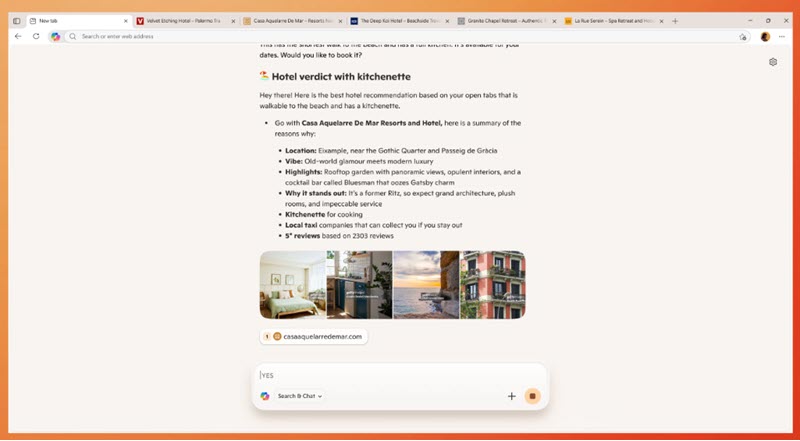
Task: Open the user profile avatar
Action: (765, 37)
